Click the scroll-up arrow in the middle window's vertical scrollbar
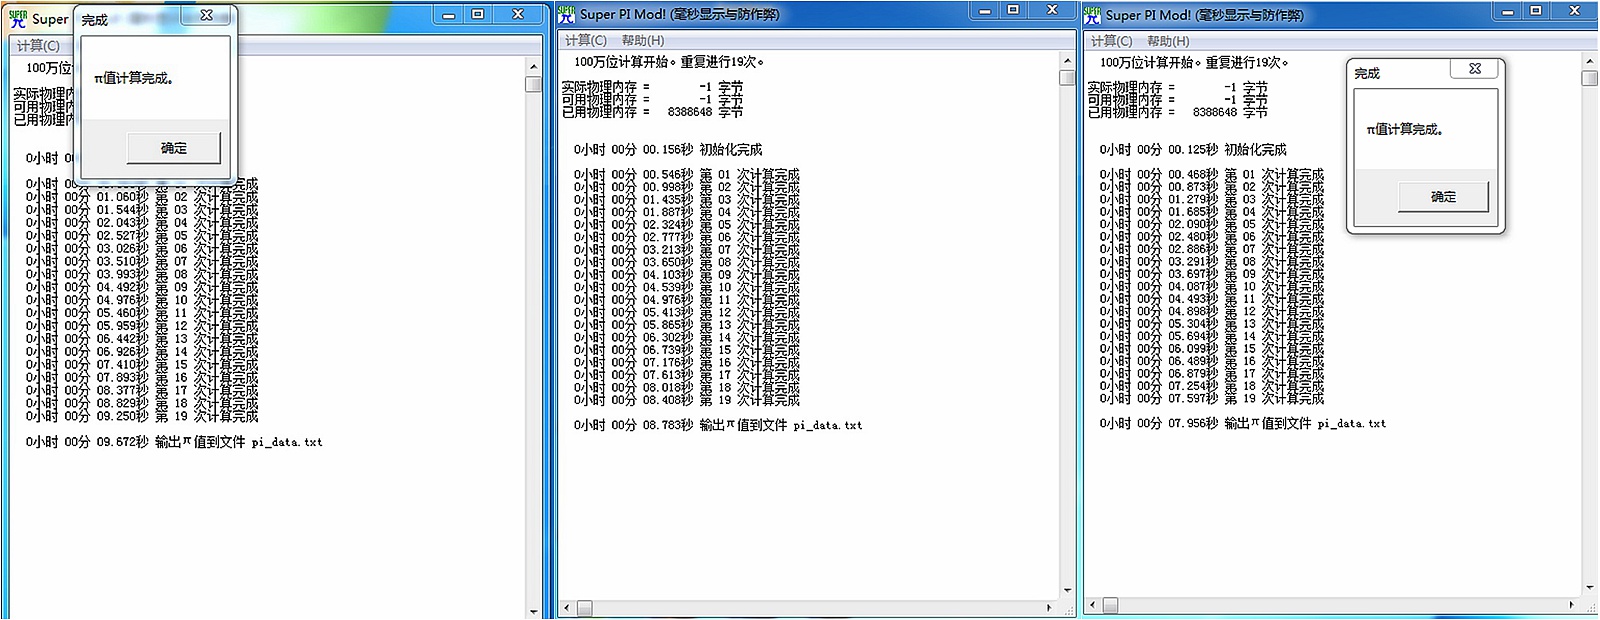The height and width of the screenshot is (620, 1600). pos(1067,61)
